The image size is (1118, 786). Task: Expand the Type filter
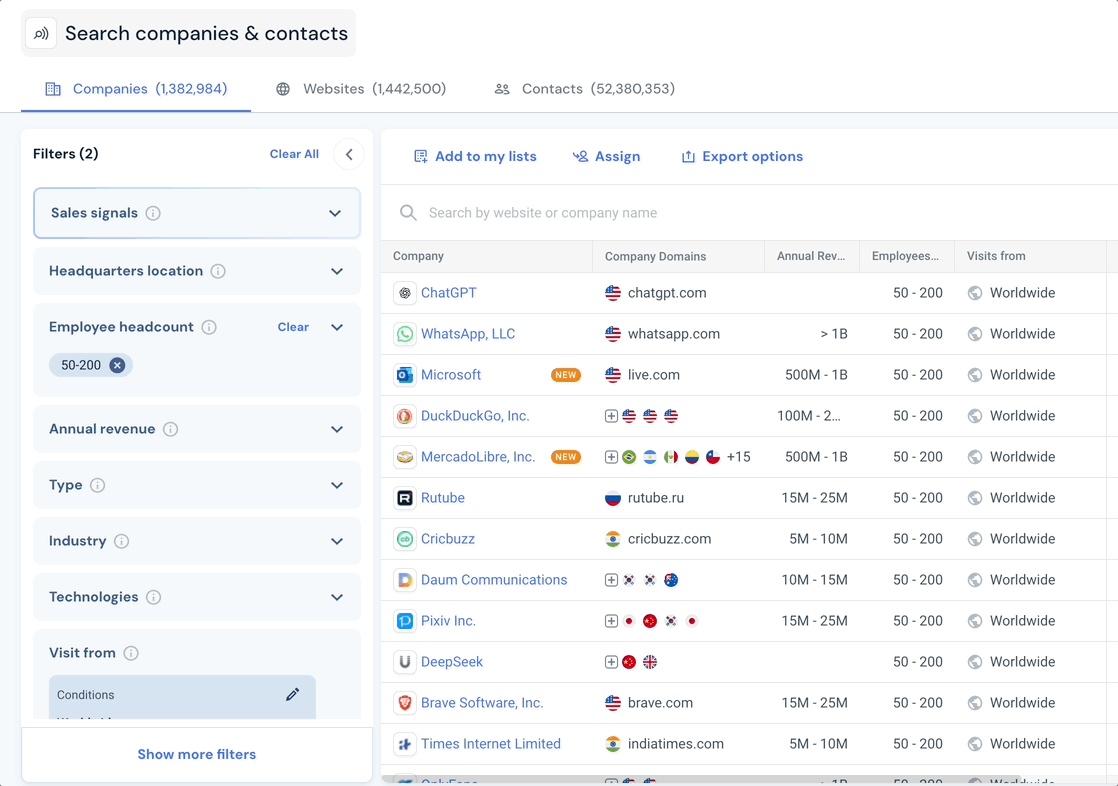(x=337, y=485)
